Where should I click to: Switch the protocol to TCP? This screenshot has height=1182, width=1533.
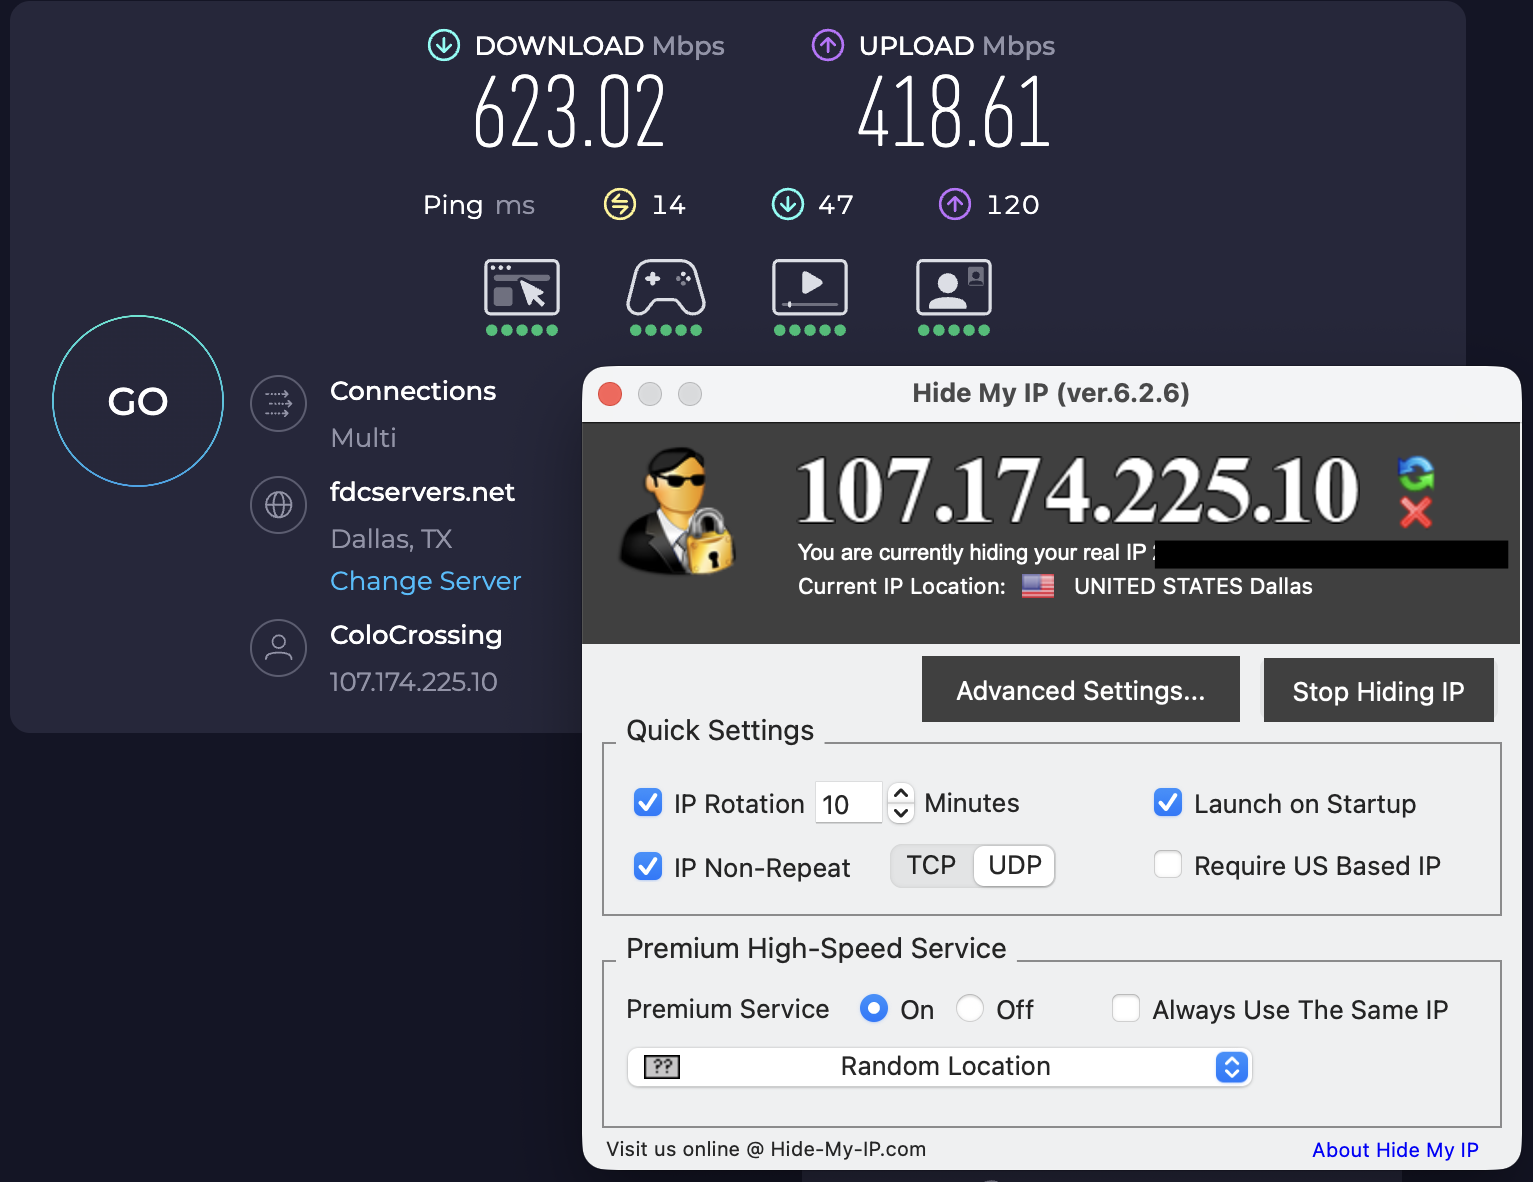pyautogui.click(x=930, y=865)
